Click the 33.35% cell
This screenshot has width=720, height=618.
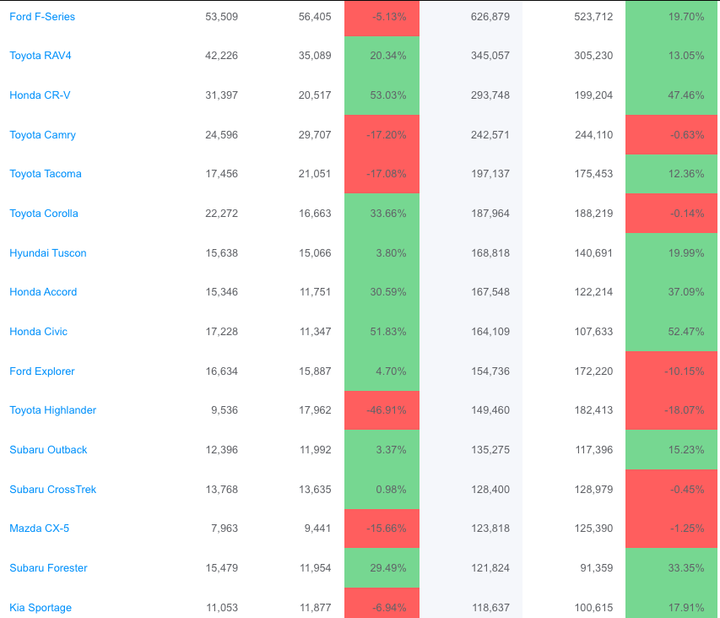click(x=671, y=568)
